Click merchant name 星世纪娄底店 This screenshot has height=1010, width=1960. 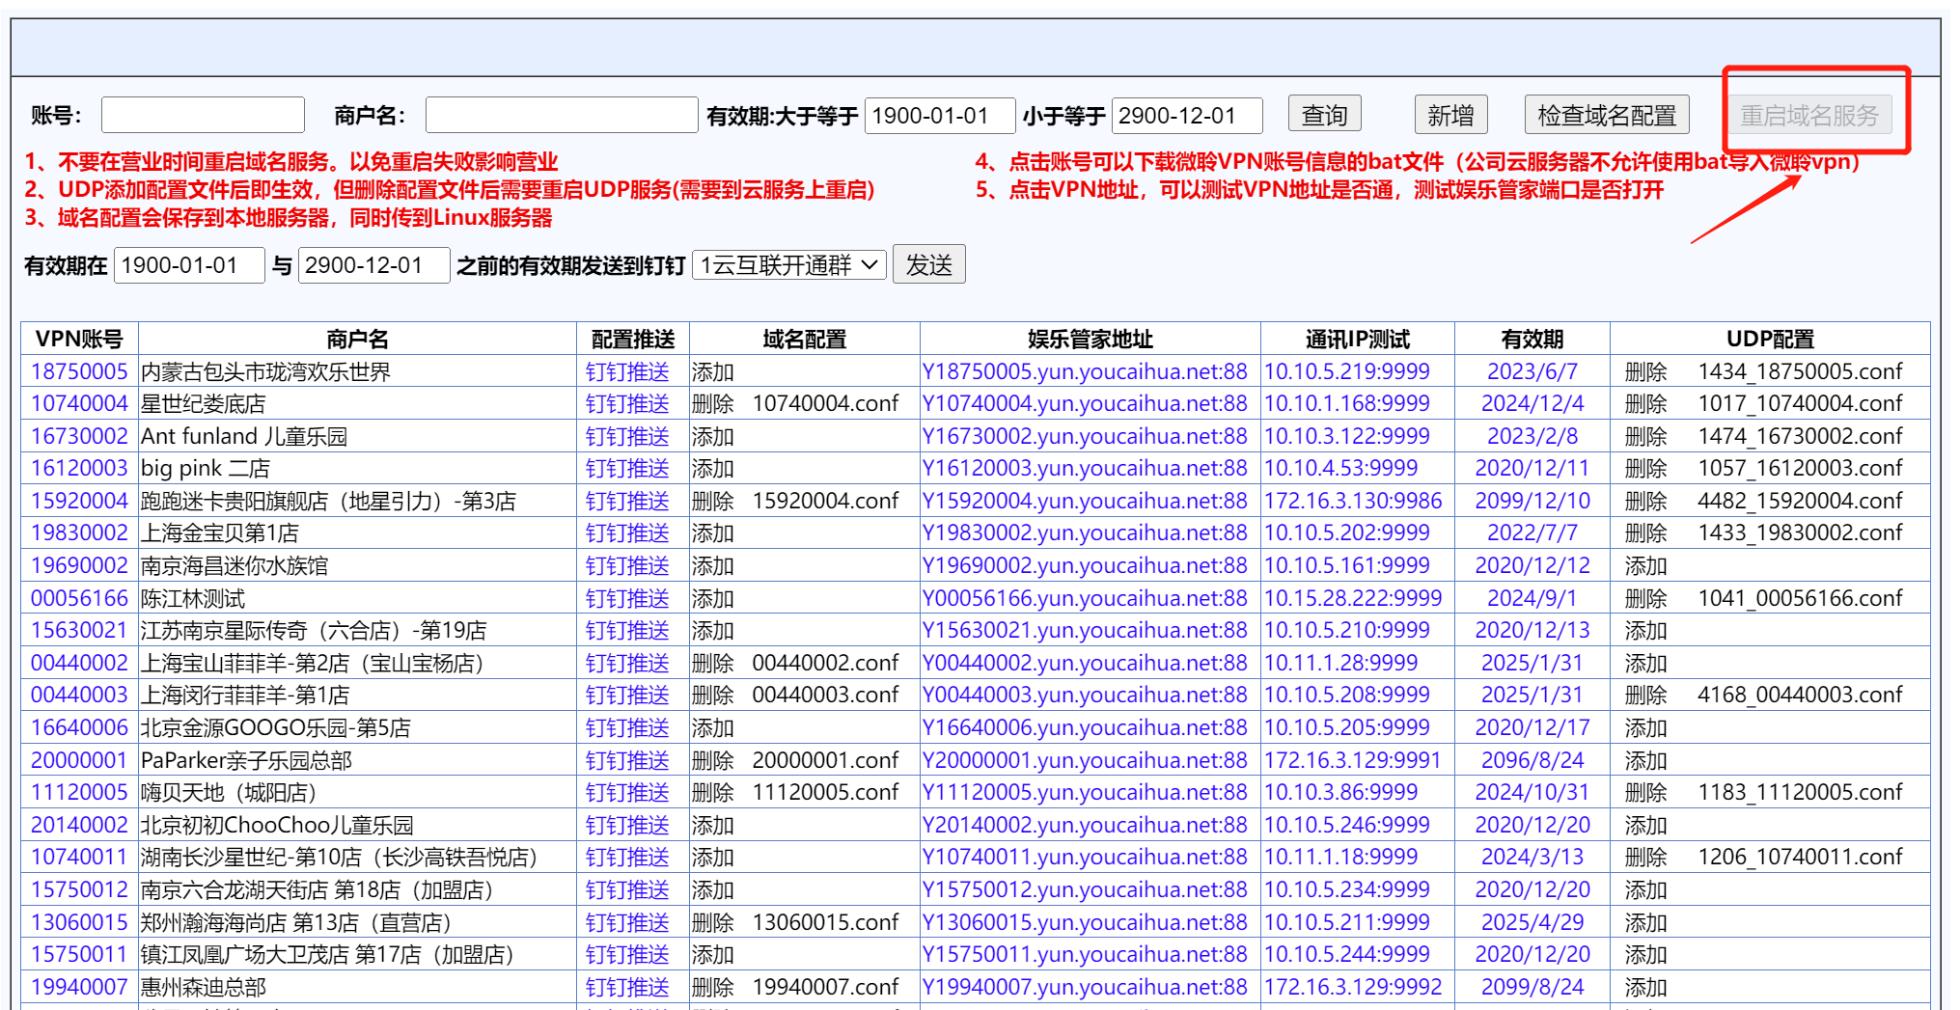(x=203, y=404)
